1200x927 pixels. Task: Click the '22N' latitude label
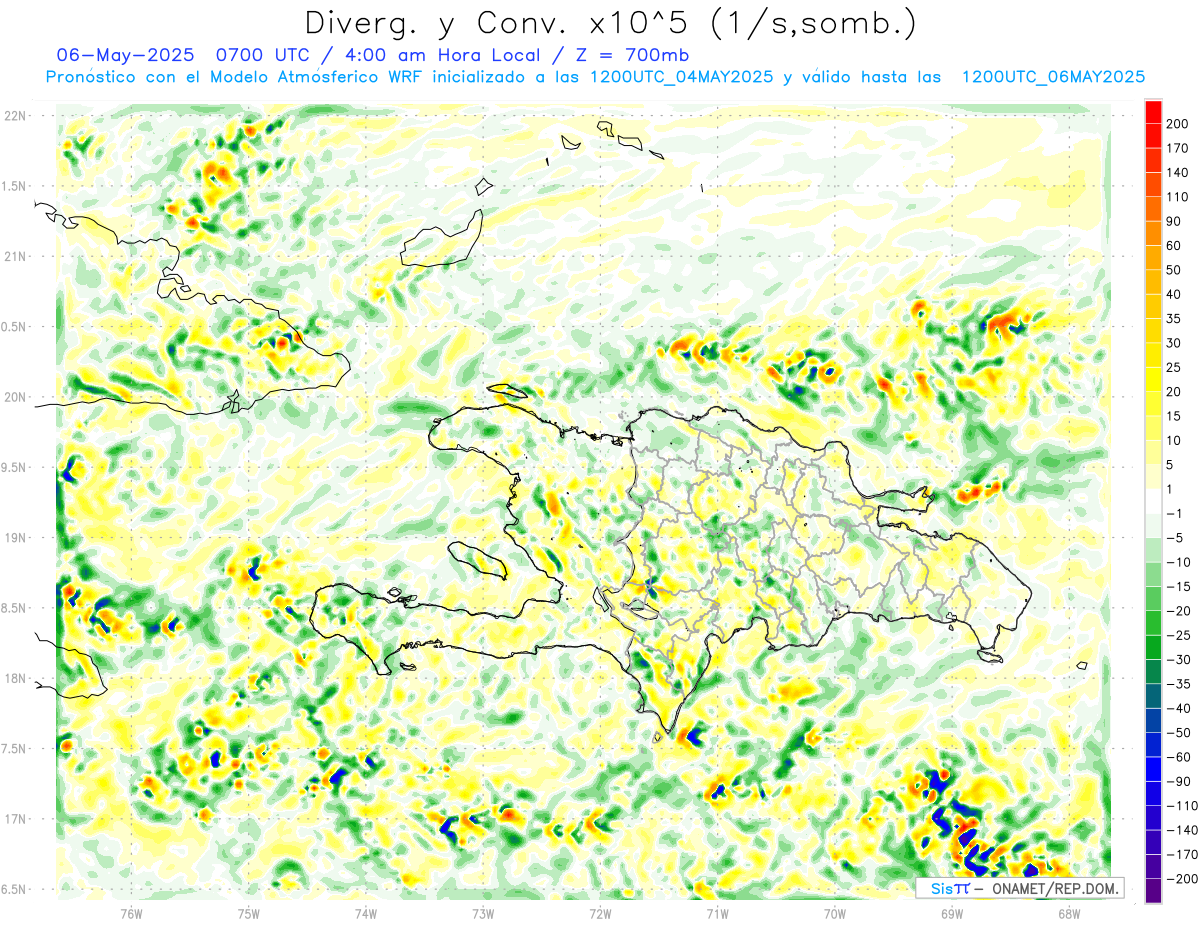[x=15, y=116]
